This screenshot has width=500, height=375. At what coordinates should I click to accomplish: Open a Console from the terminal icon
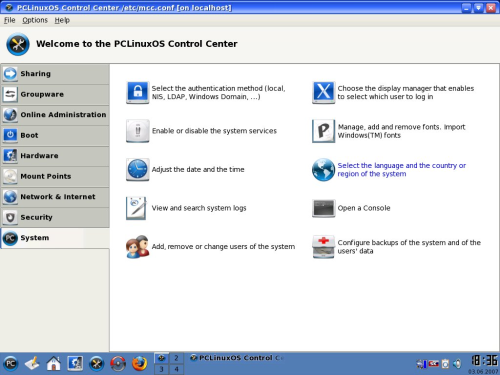(323, 208)
